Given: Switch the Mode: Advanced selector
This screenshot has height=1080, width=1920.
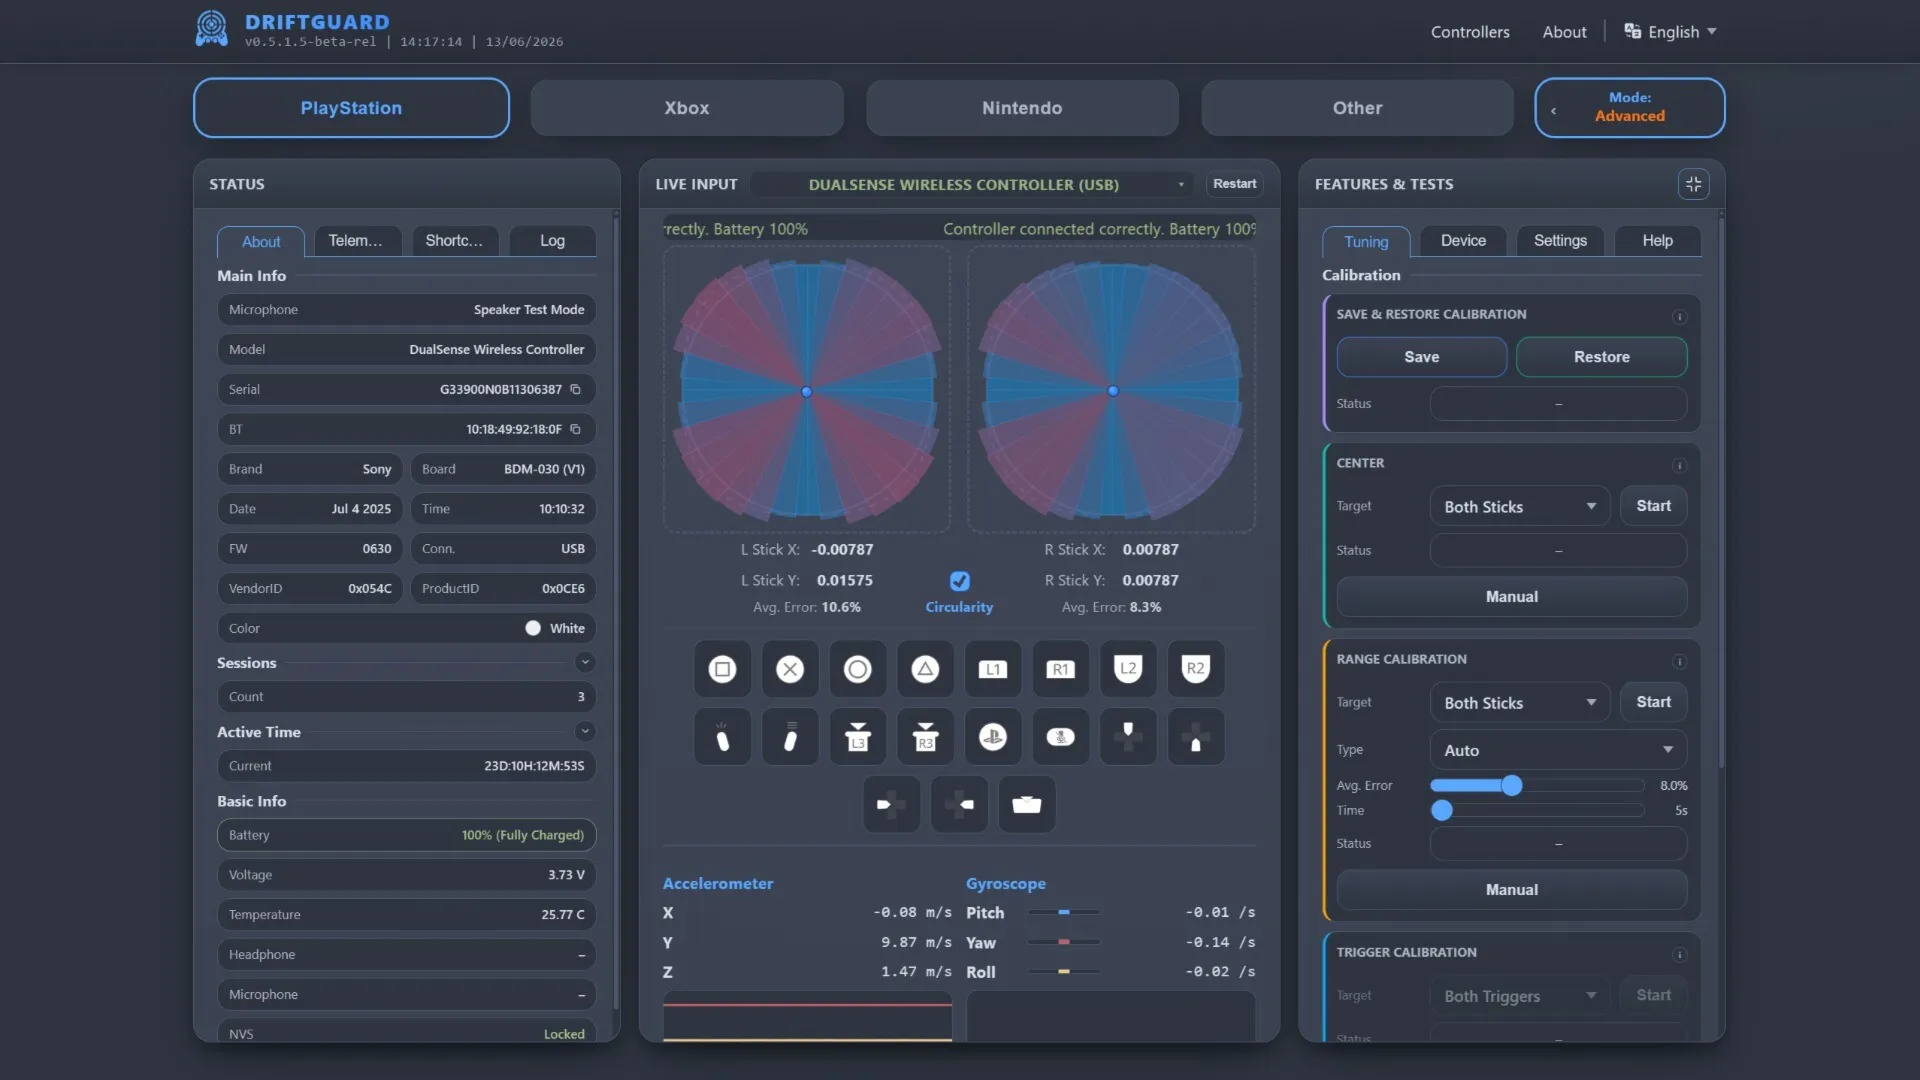Looking at the screenshot, I should (1629, 107).
